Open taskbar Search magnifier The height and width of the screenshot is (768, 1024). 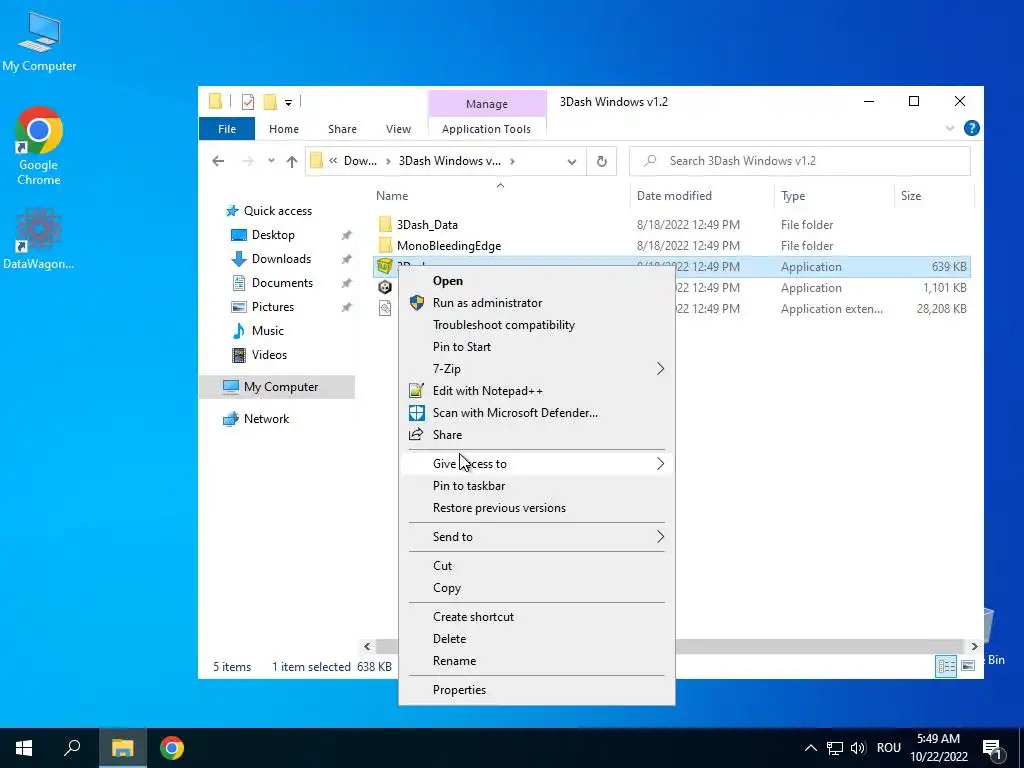pyautogui.click(x=72, y=748)
